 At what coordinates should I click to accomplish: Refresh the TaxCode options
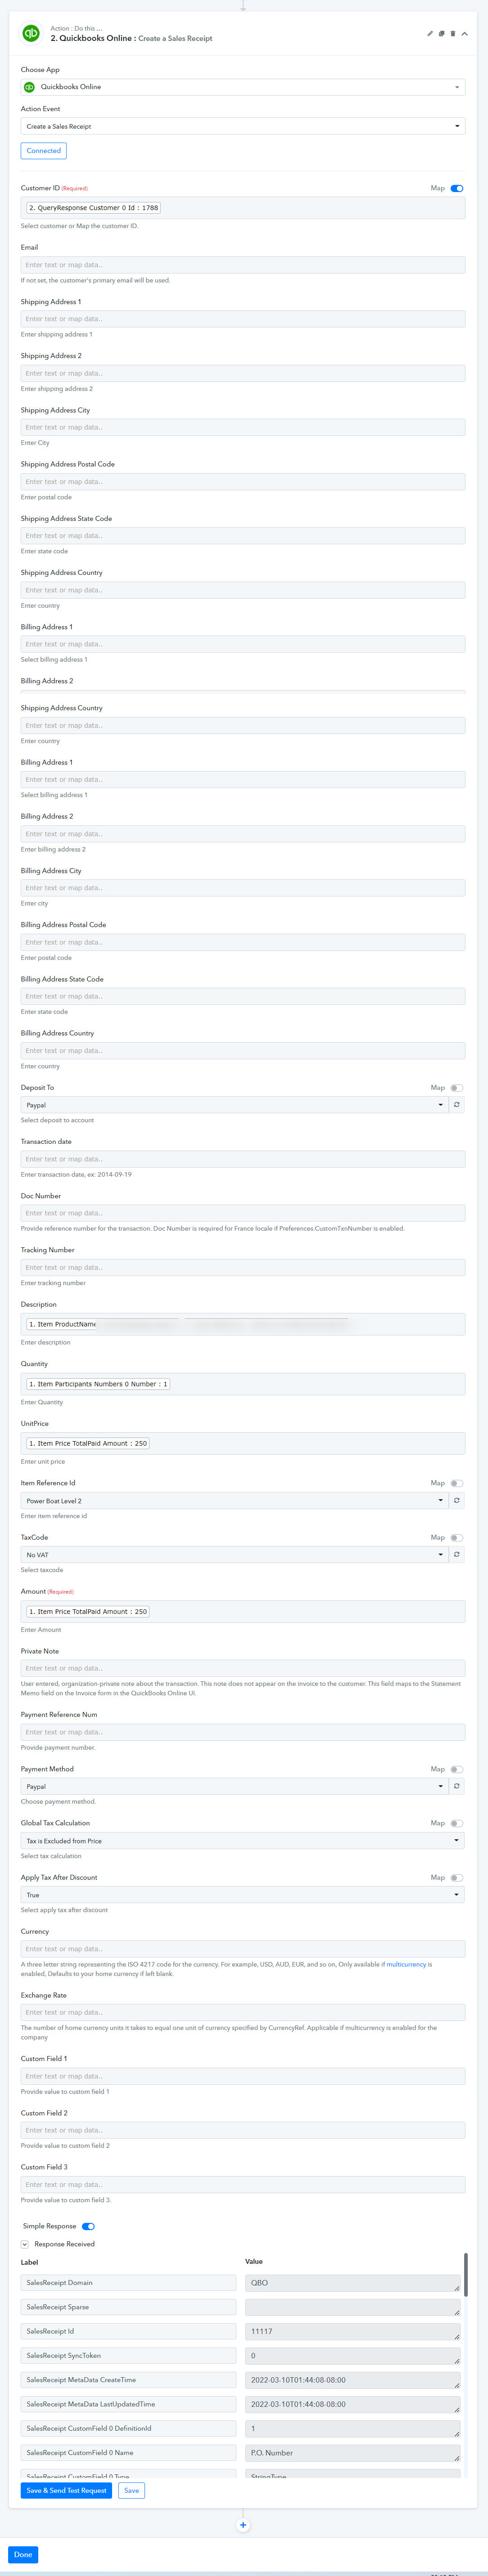point(457,1554)
